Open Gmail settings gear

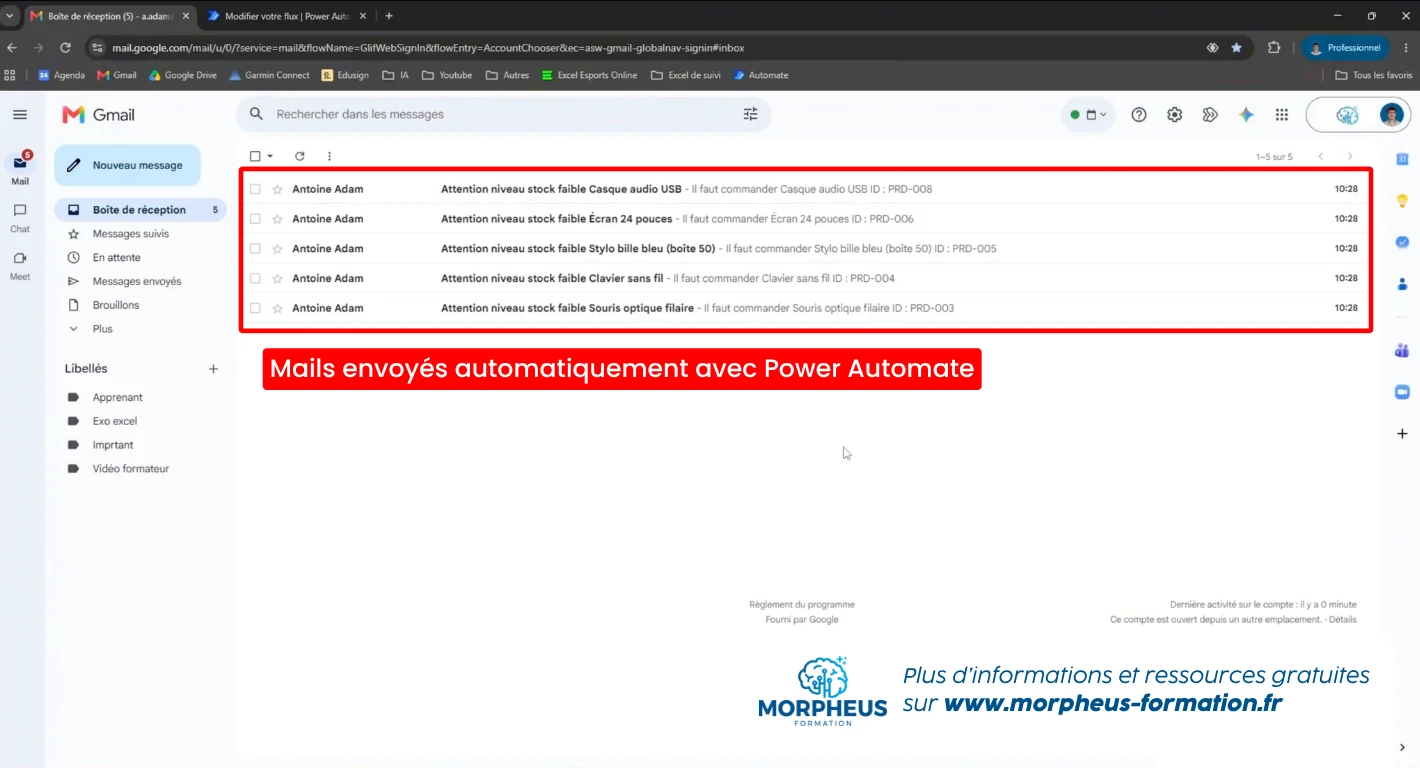[x=1175, y=115]
